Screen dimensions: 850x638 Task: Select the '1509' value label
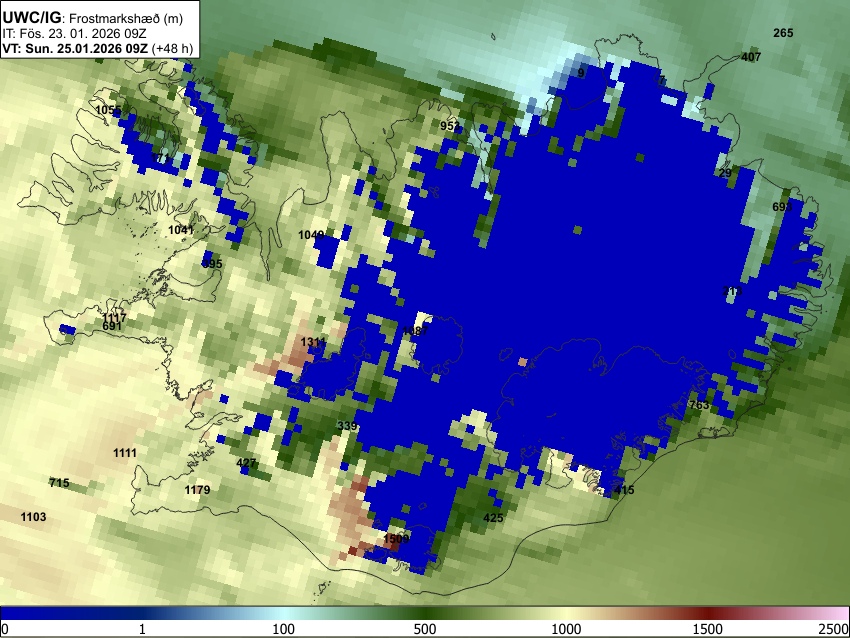coord(396,539)
